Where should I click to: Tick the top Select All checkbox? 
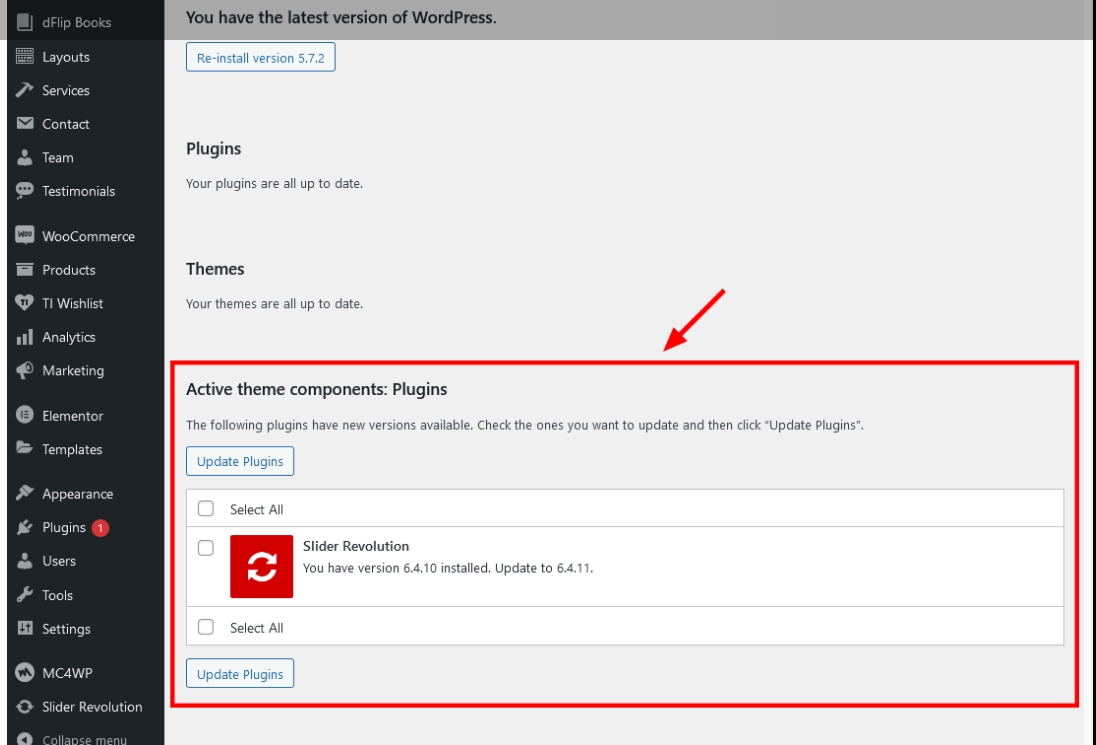pyautogui.click(x=206, y=508)
